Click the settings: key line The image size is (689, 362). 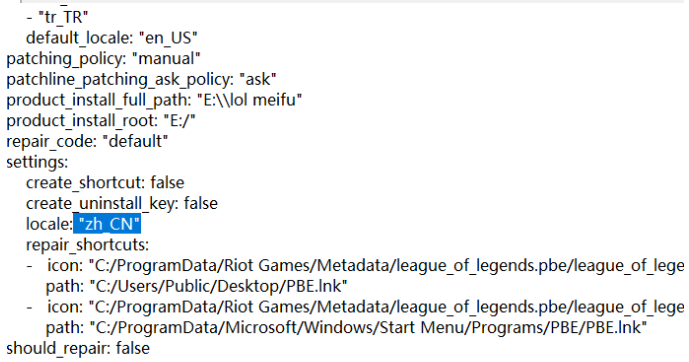pyautogui.click(x=37, y=162)
